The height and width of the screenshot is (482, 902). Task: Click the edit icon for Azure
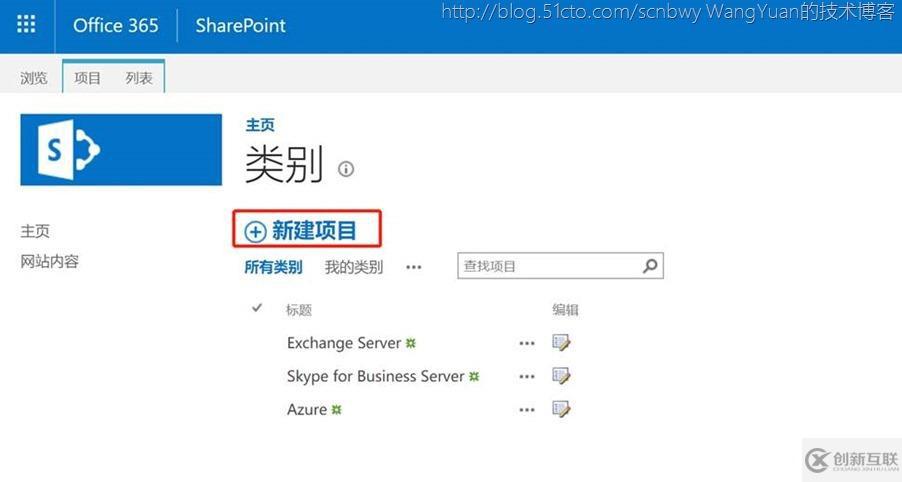point(561,410)
